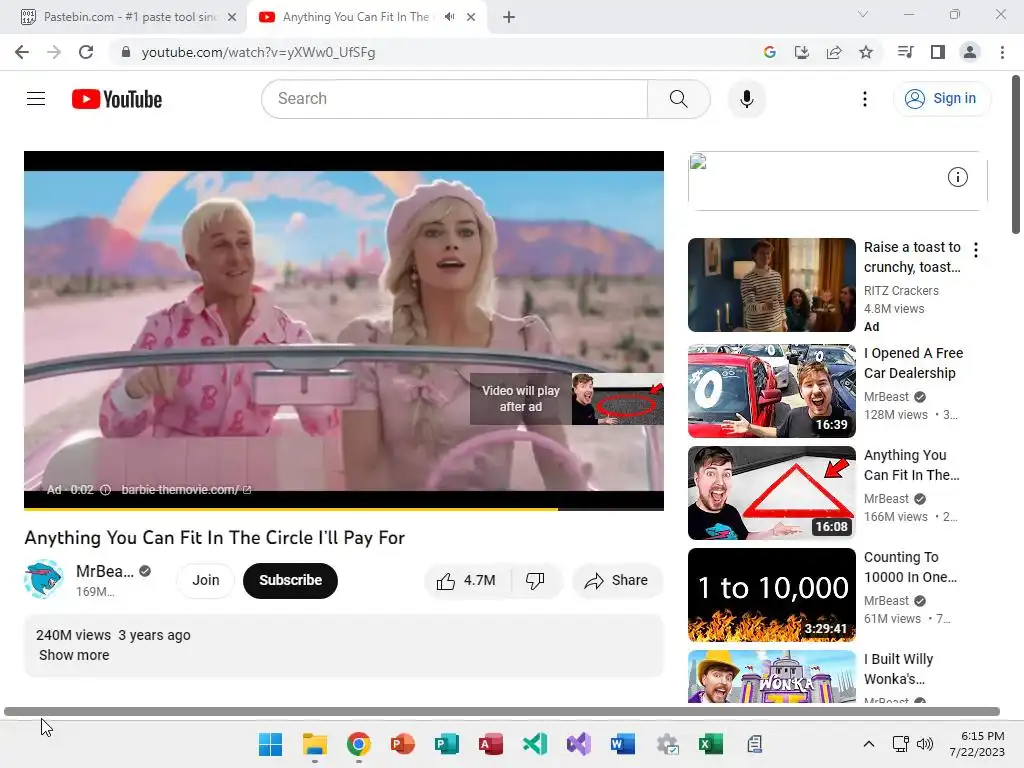Click the horizontal page scrollbar

pos(502,711)
